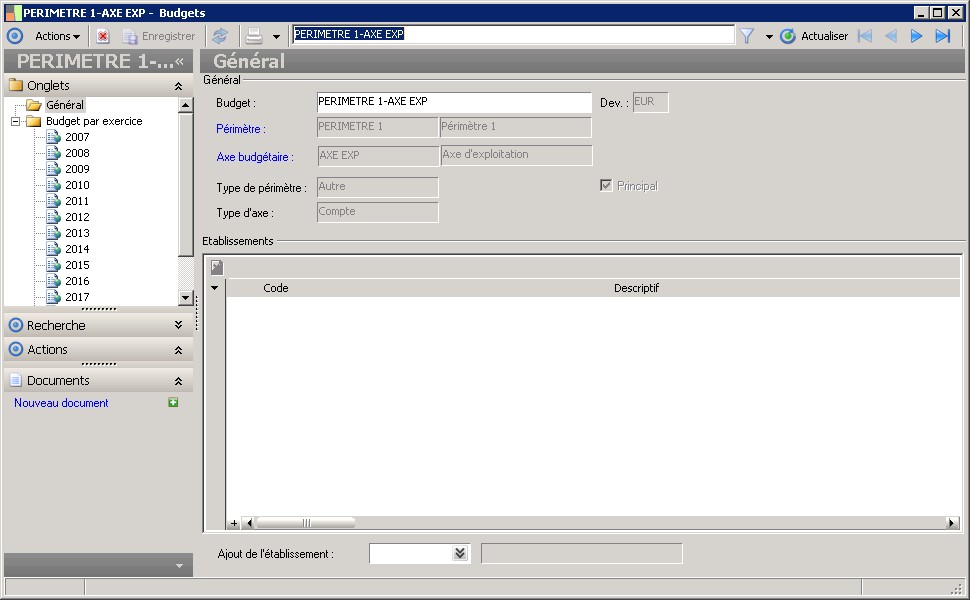Click the refresh arrows toolbar icon

[220, 36]
